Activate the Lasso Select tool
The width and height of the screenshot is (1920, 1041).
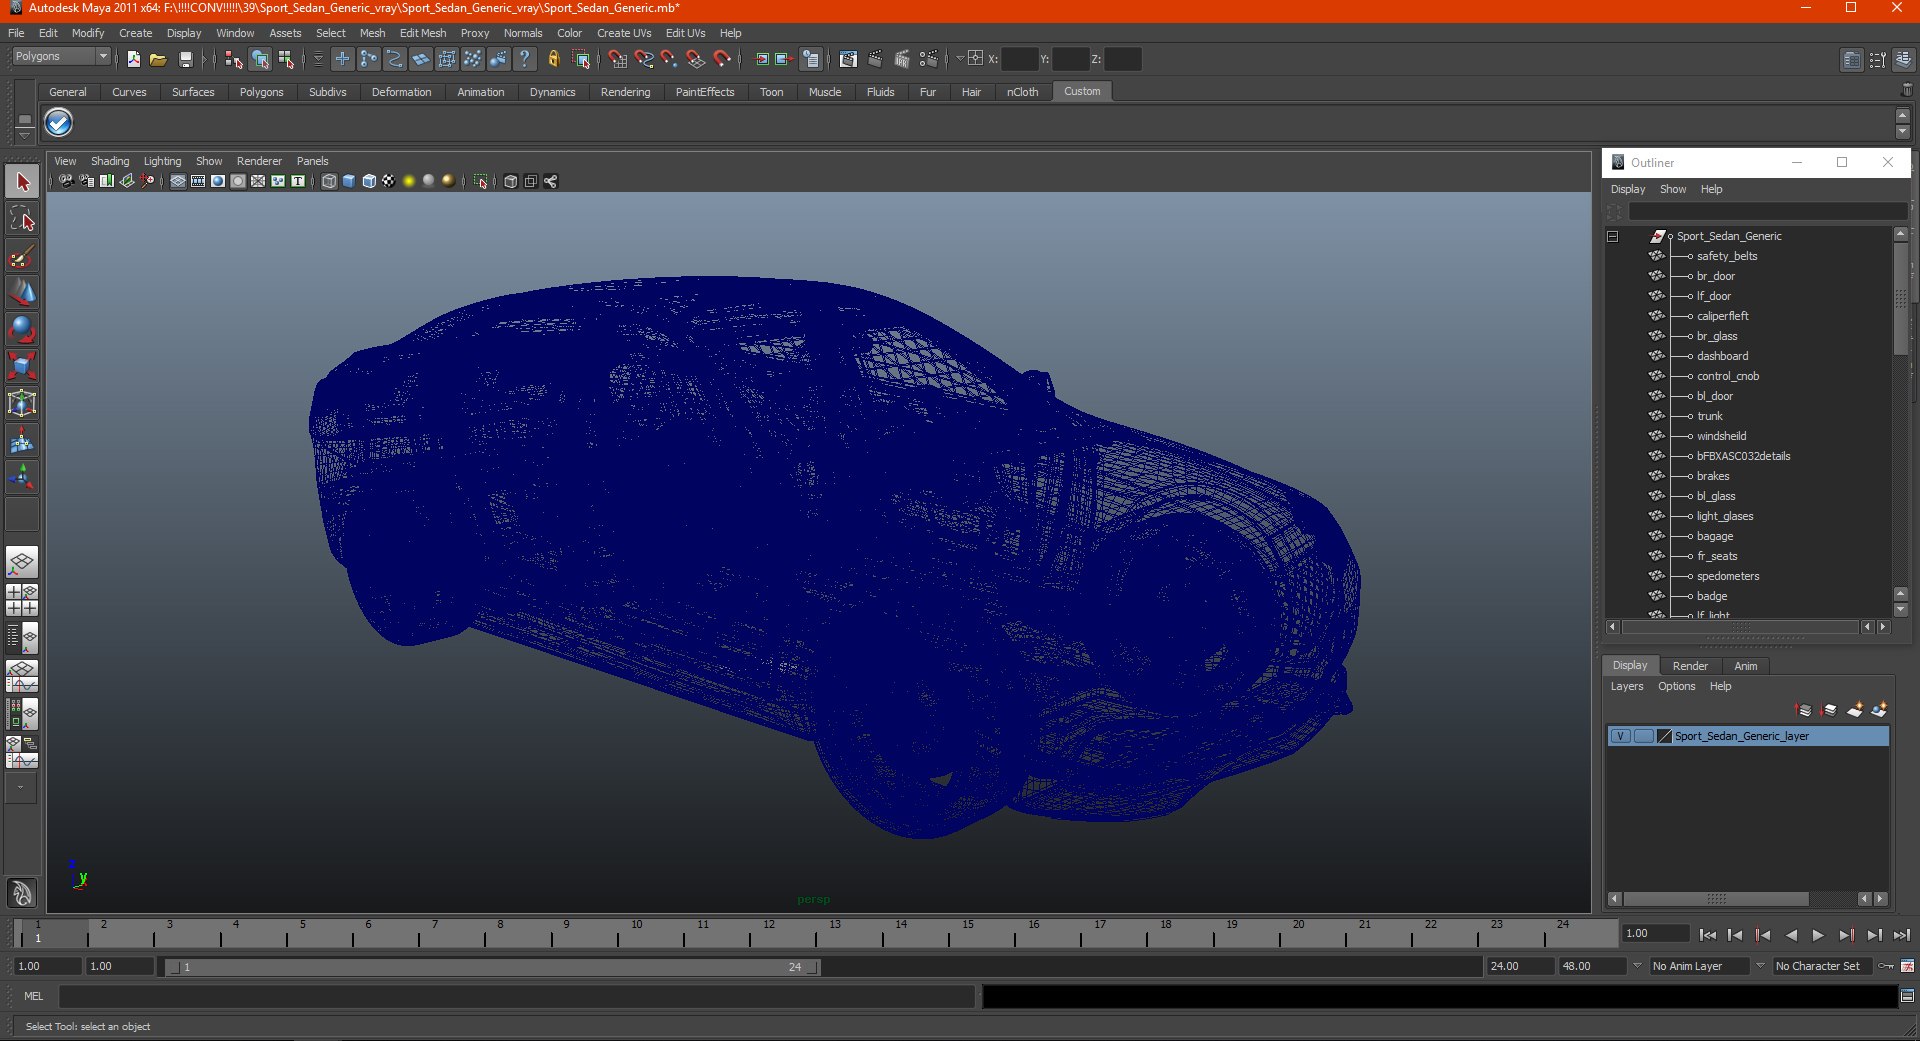(x=22, y=219)
